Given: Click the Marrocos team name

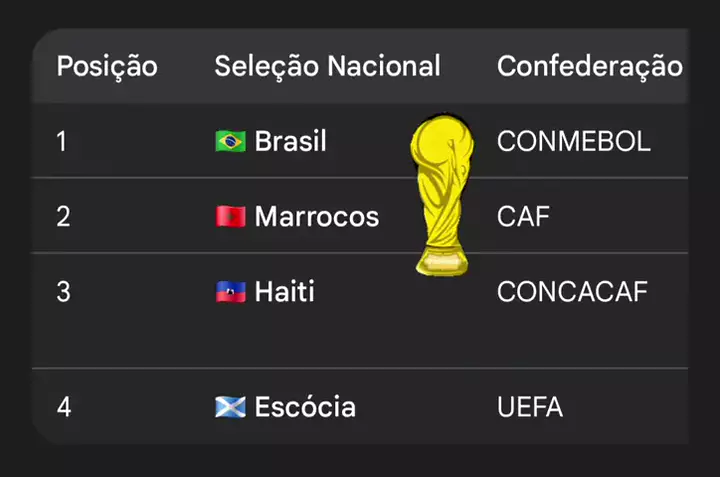Looking at the screenshot, I should 317,216.
